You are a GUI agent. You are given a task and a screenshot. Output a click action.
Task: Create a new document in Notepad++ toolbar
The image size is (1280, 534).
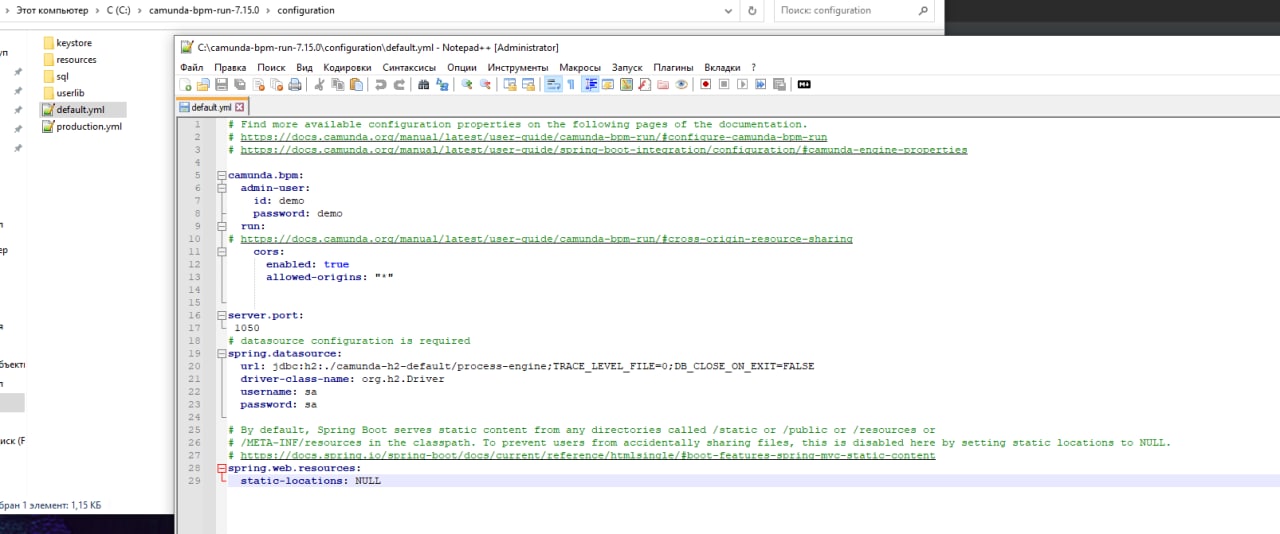point(185,85)
